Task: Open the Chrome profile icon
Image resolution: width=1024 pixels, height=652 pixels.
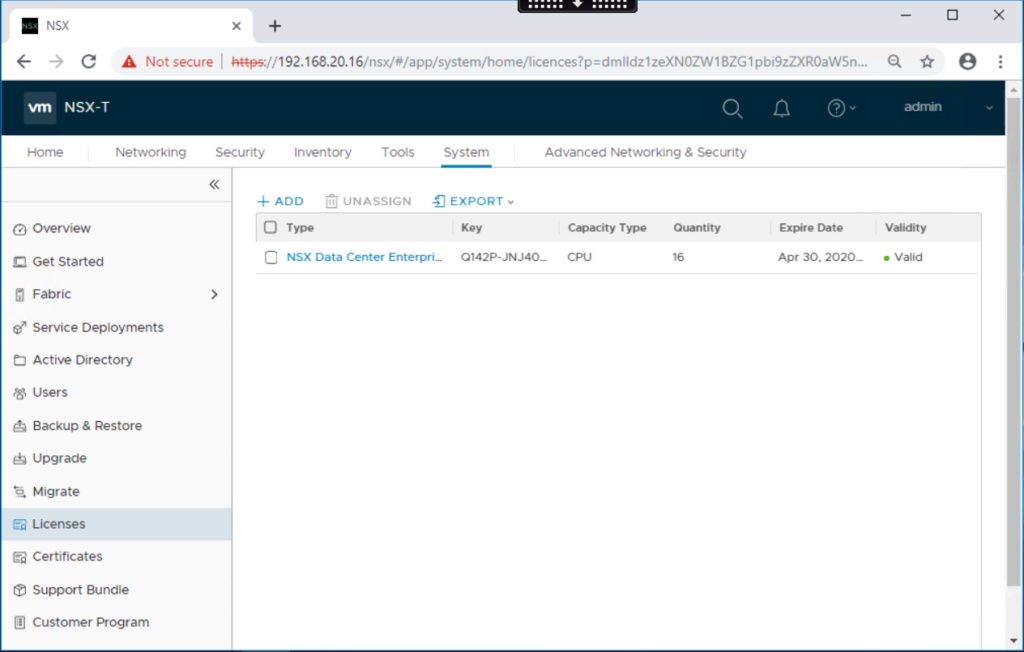Action: (x=967, y=61)
